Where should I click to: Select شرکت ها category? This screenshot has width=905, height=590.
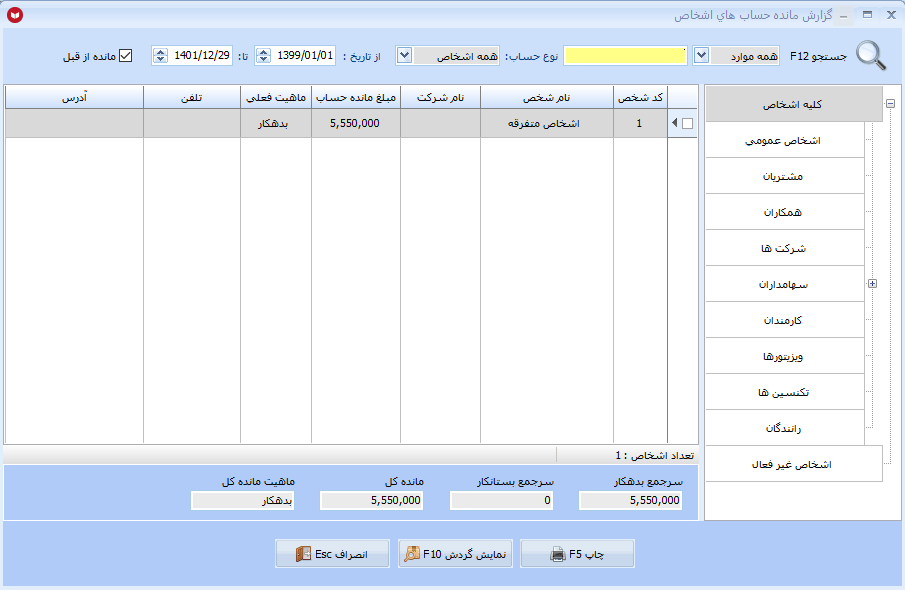click(x=784, y=248)
